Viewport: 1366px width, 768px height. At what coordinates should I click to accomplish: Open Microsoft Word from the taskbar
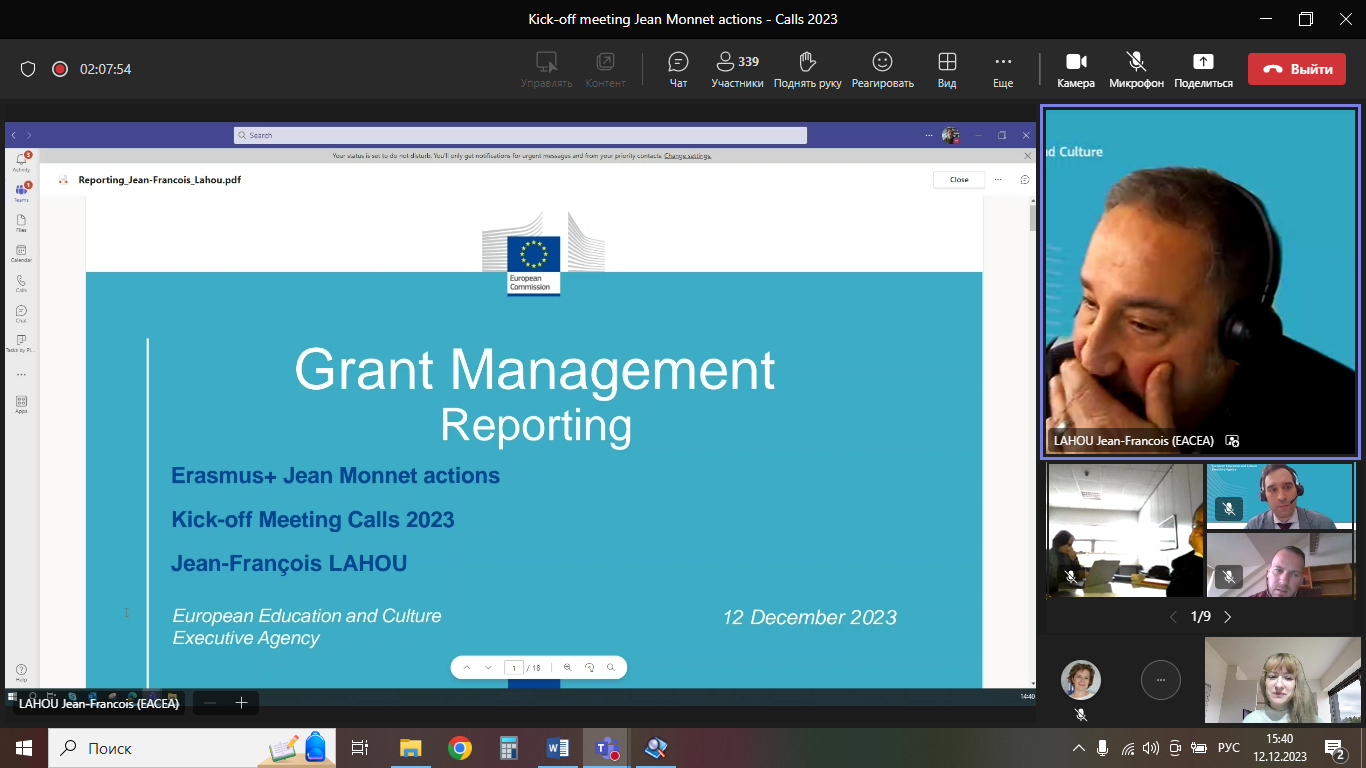click(557, 748)
